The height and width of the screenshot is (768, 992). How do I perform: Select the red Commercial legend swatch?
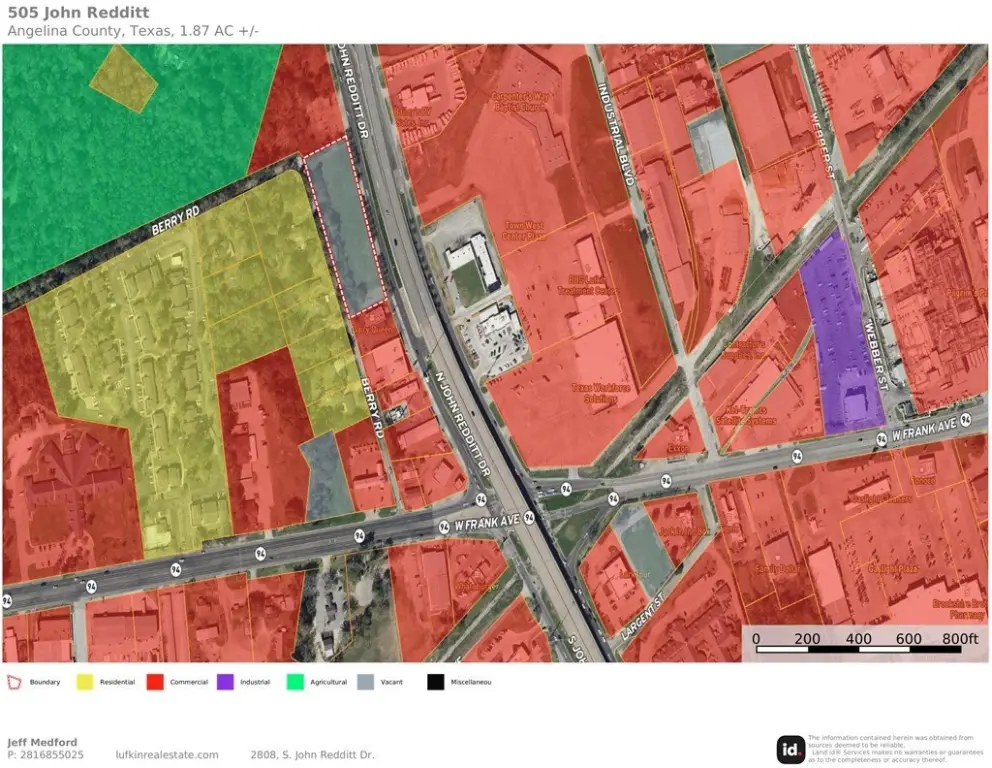[155, 682]
